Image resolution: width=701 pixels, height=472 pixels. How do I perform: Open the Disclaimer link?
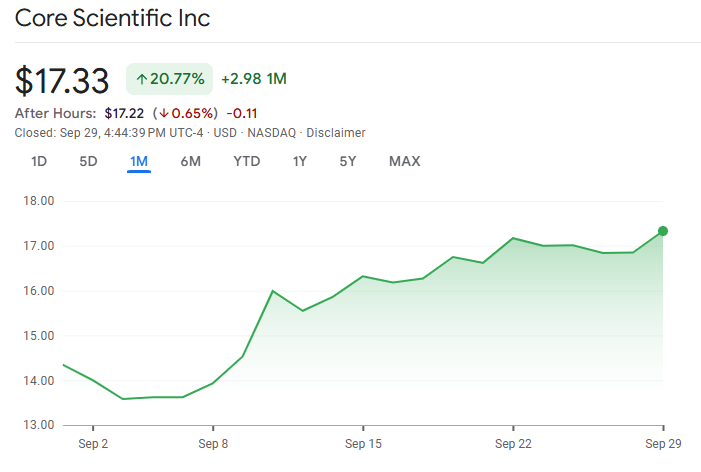click(336, 133)
